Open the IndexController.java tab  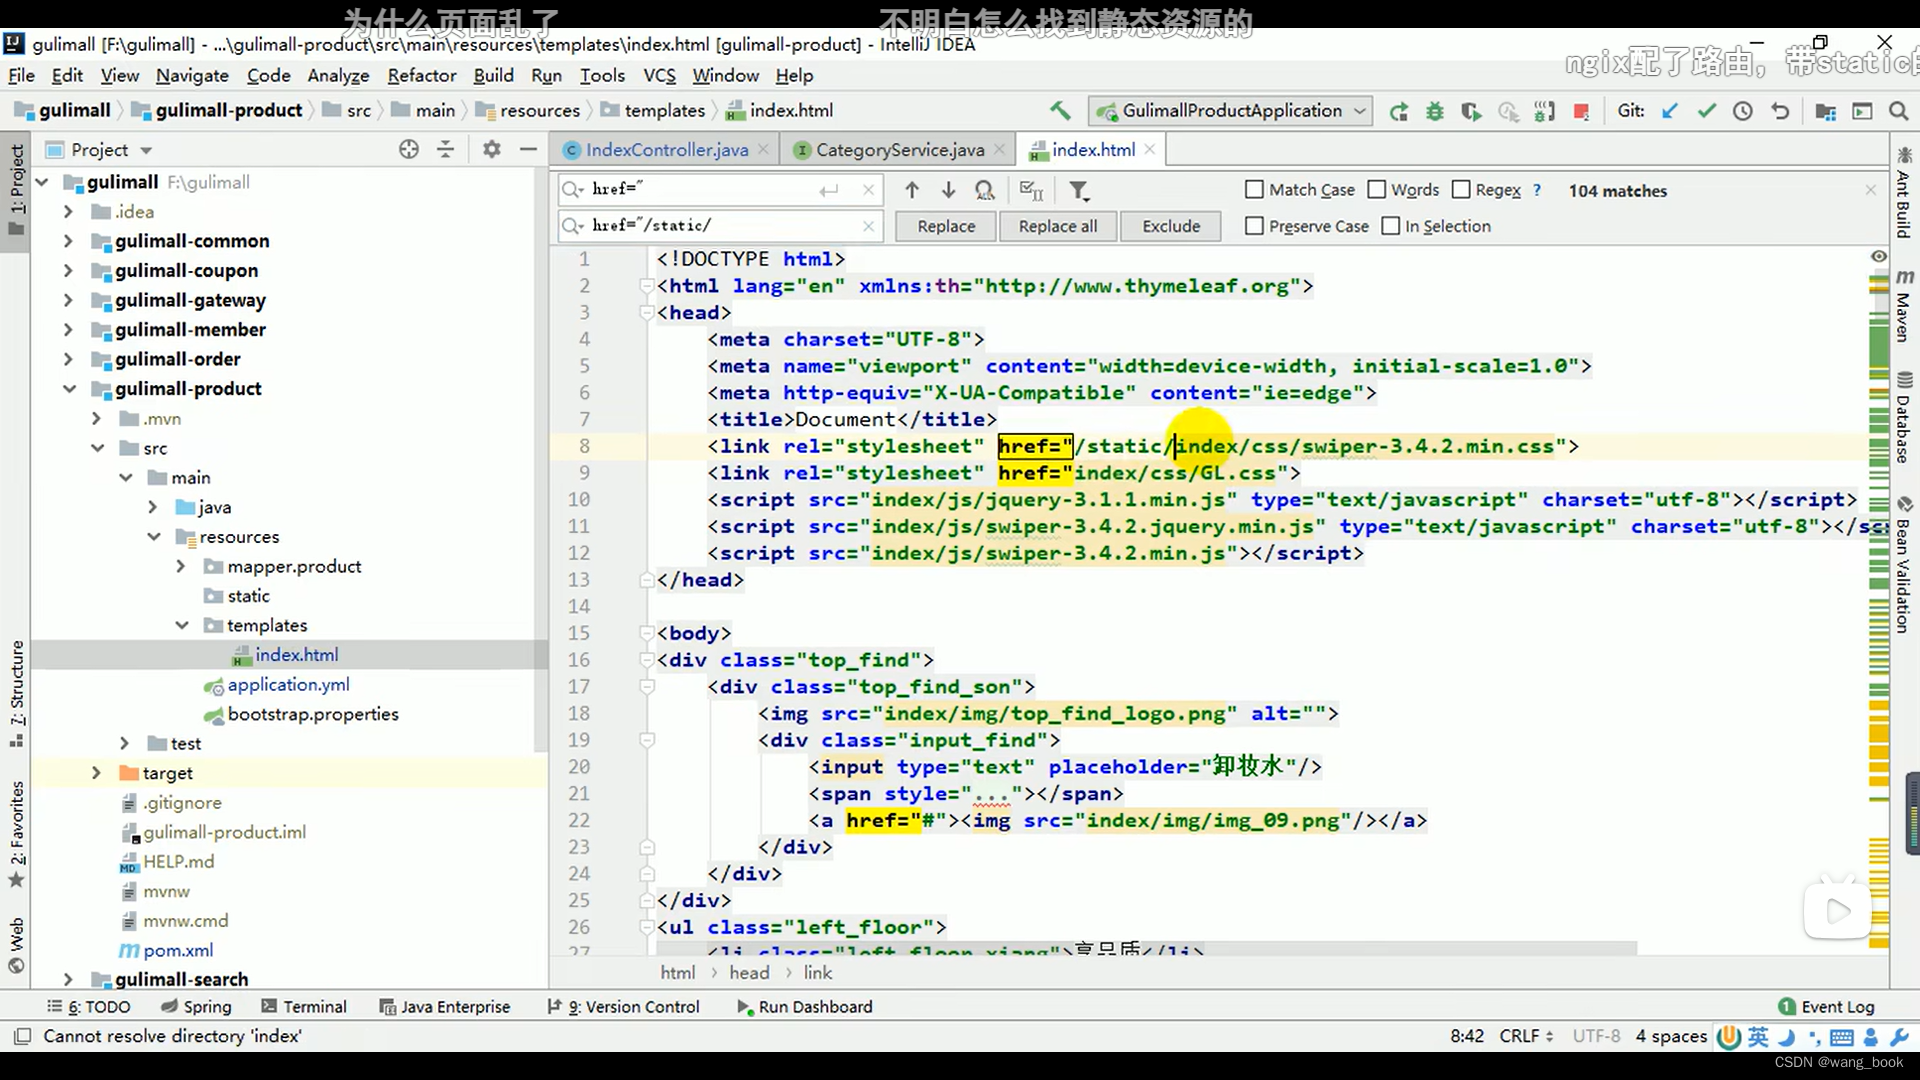tap(667, 149)
